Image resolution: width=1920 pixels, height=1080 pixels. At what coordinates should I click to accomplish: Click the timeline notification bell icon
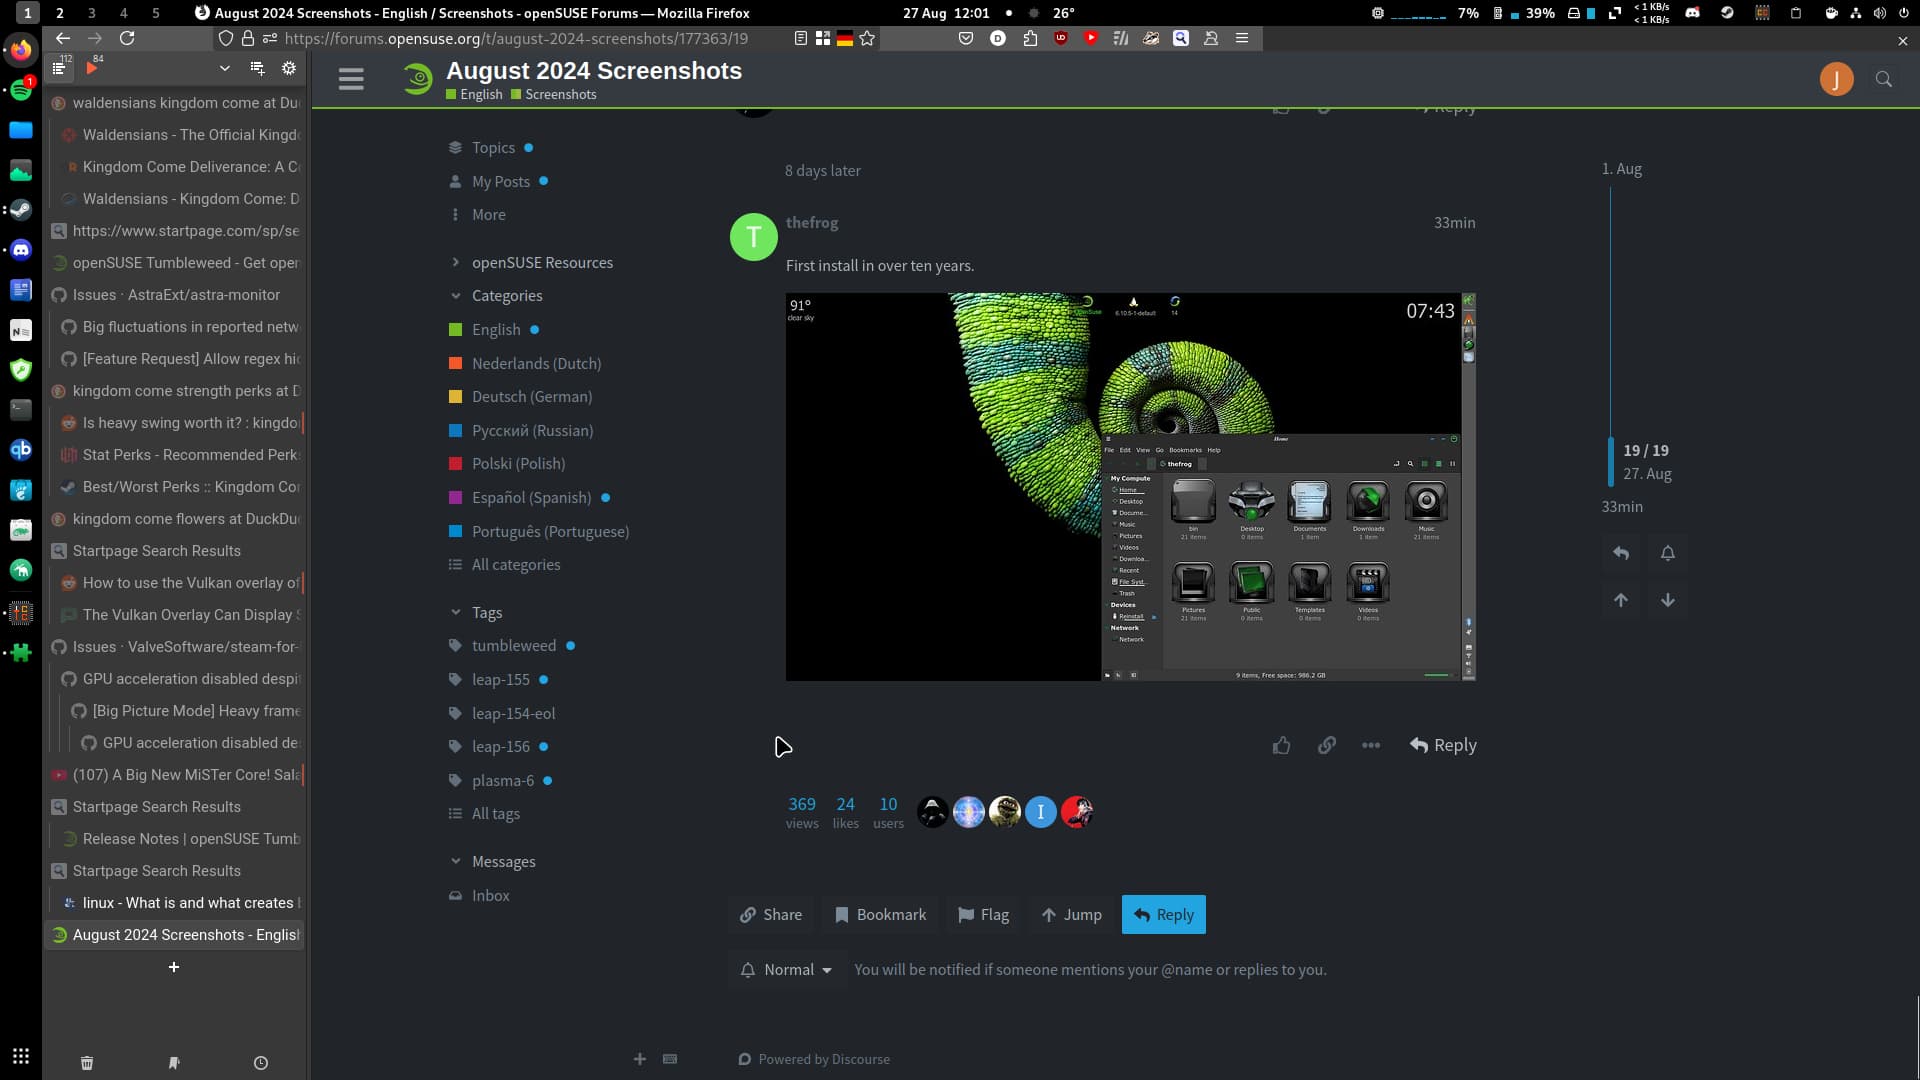click(1667, 553)
